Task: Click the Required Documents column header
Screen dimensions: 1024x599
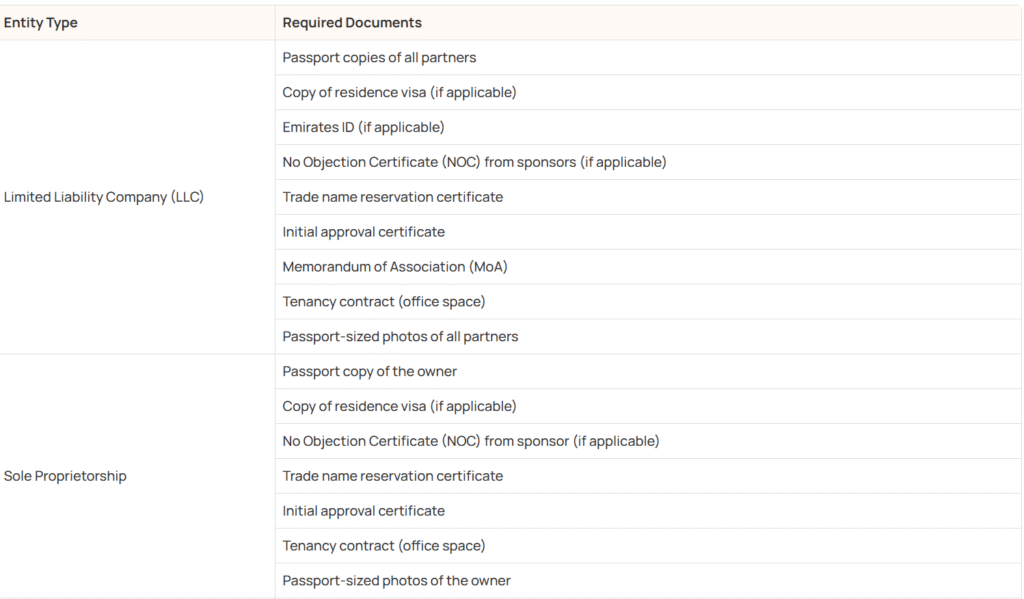Action: [x=648, y=23]
